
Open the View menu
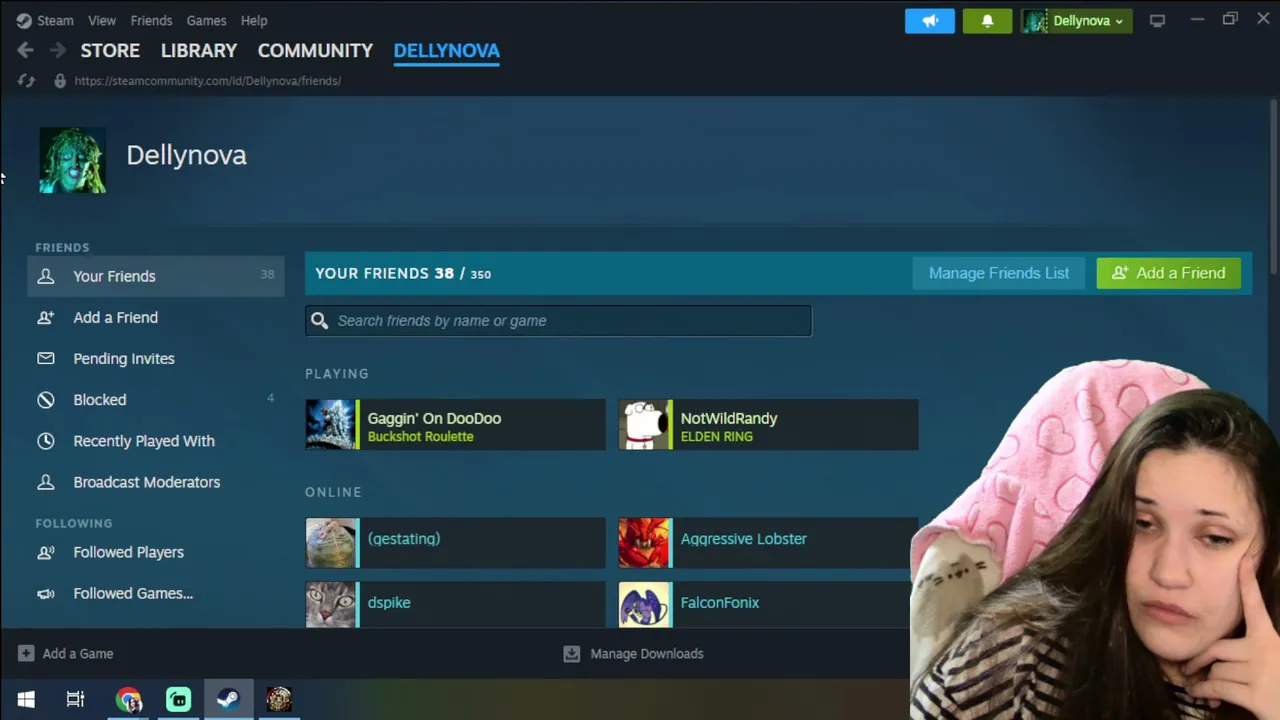(102, 20)
